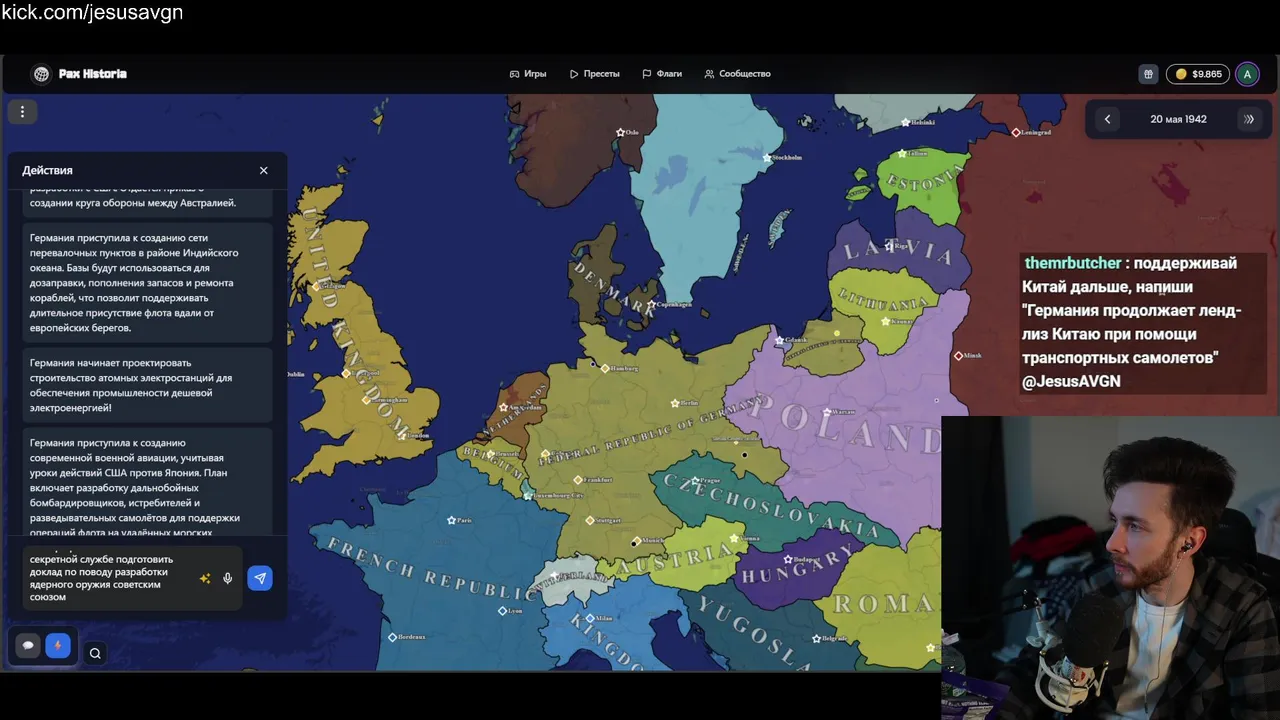
Task: Select the Hamburg city marker
Action: (x=604, y=368)
